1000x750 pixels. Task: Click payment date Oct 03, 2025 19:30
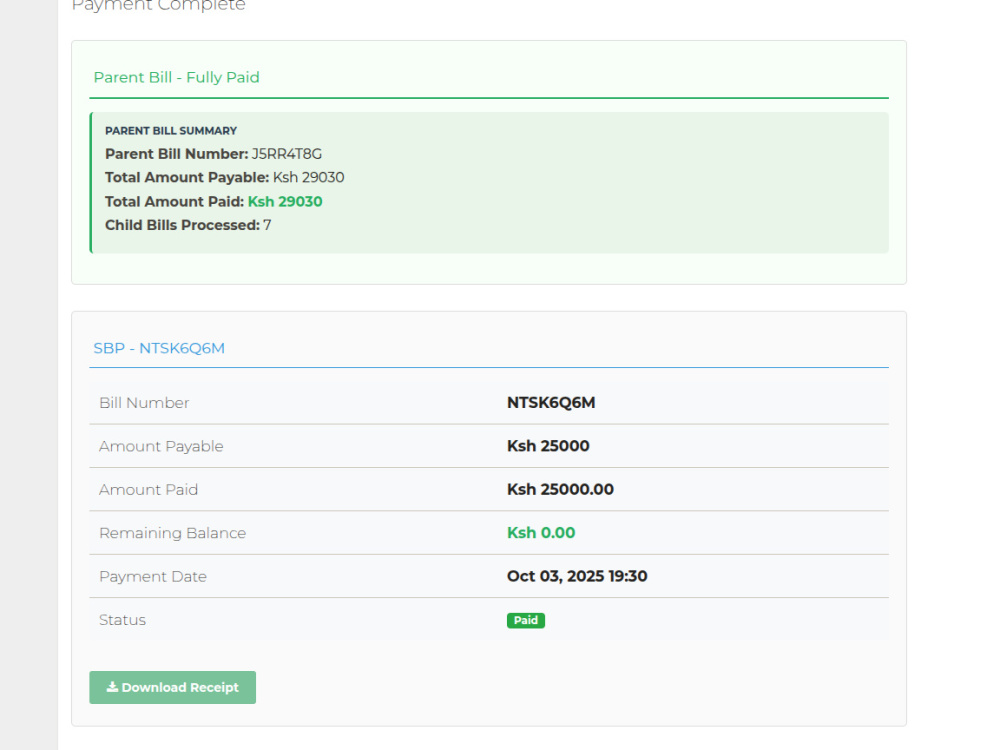coord(577,577)
